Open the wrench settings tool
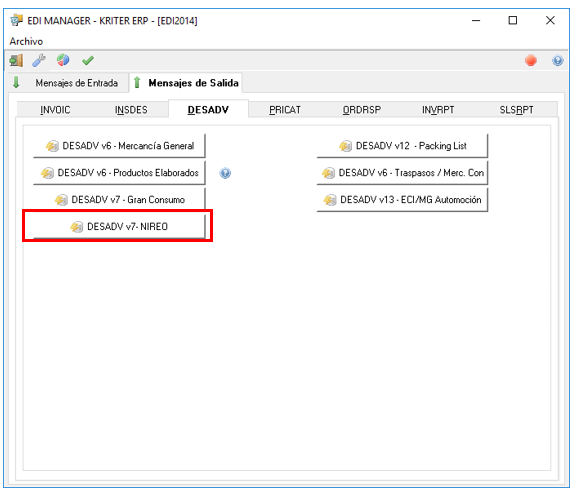Image resolution: width=576 pixels, height=491 pixels. 39,60
